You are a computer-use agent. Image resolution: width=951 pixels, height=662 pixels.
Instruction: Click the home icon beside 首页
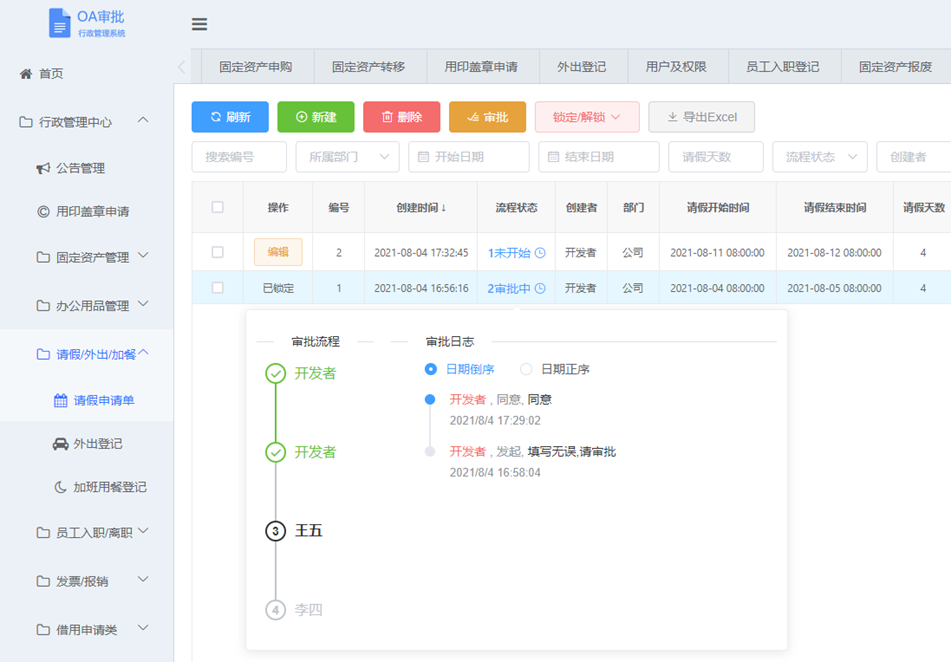(x=25, y=74)
